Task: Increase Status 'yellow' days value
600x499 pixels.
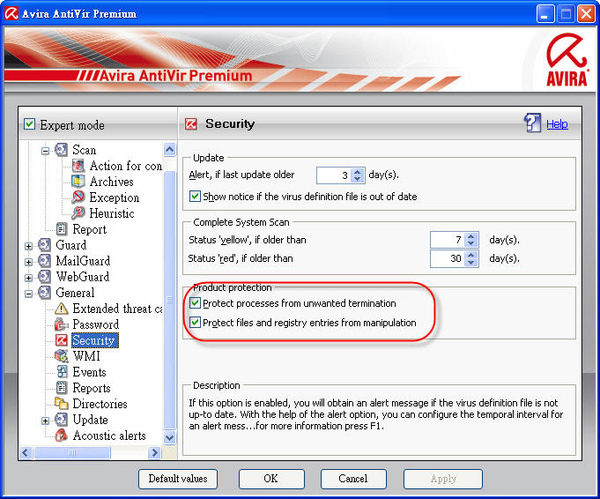Action: [471, 236]
